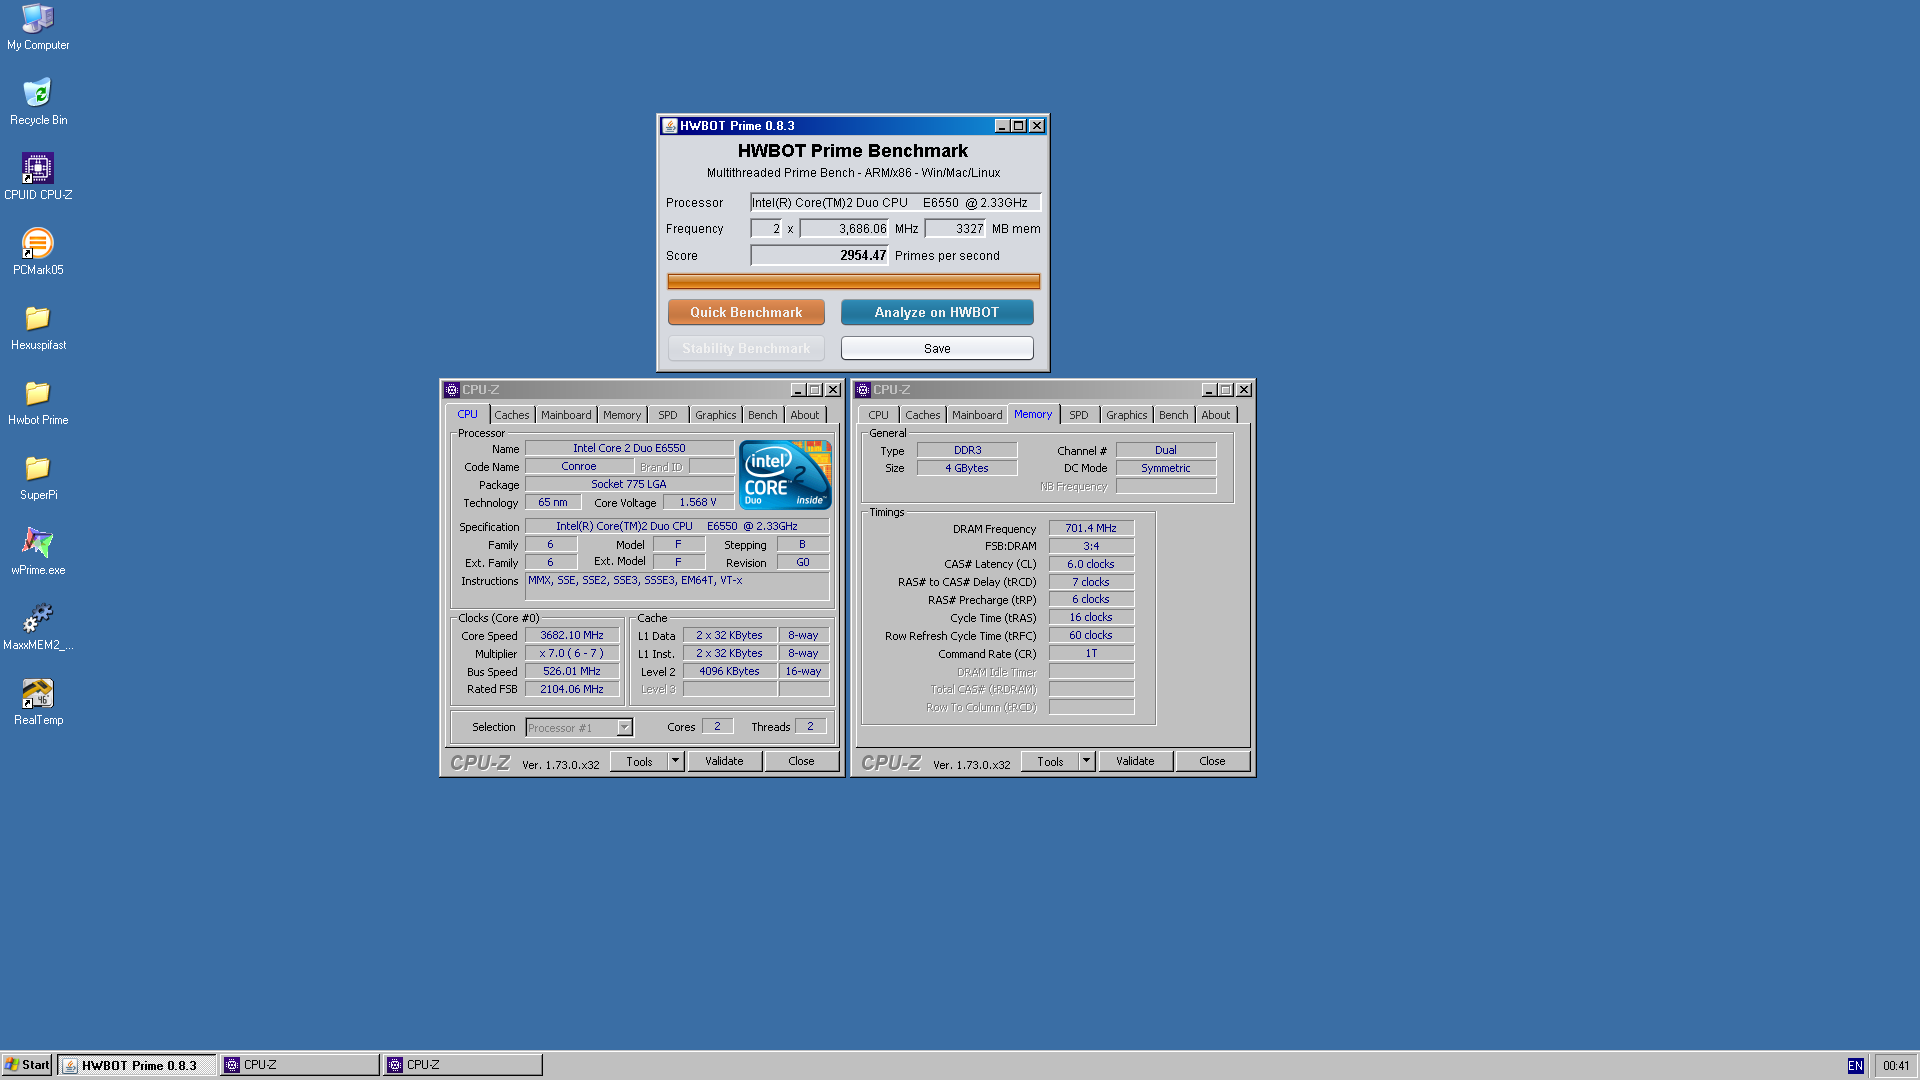Screen dimensions: 1920x1080
Task: Save the HWBOT Prime result
Action: (937, 348)
